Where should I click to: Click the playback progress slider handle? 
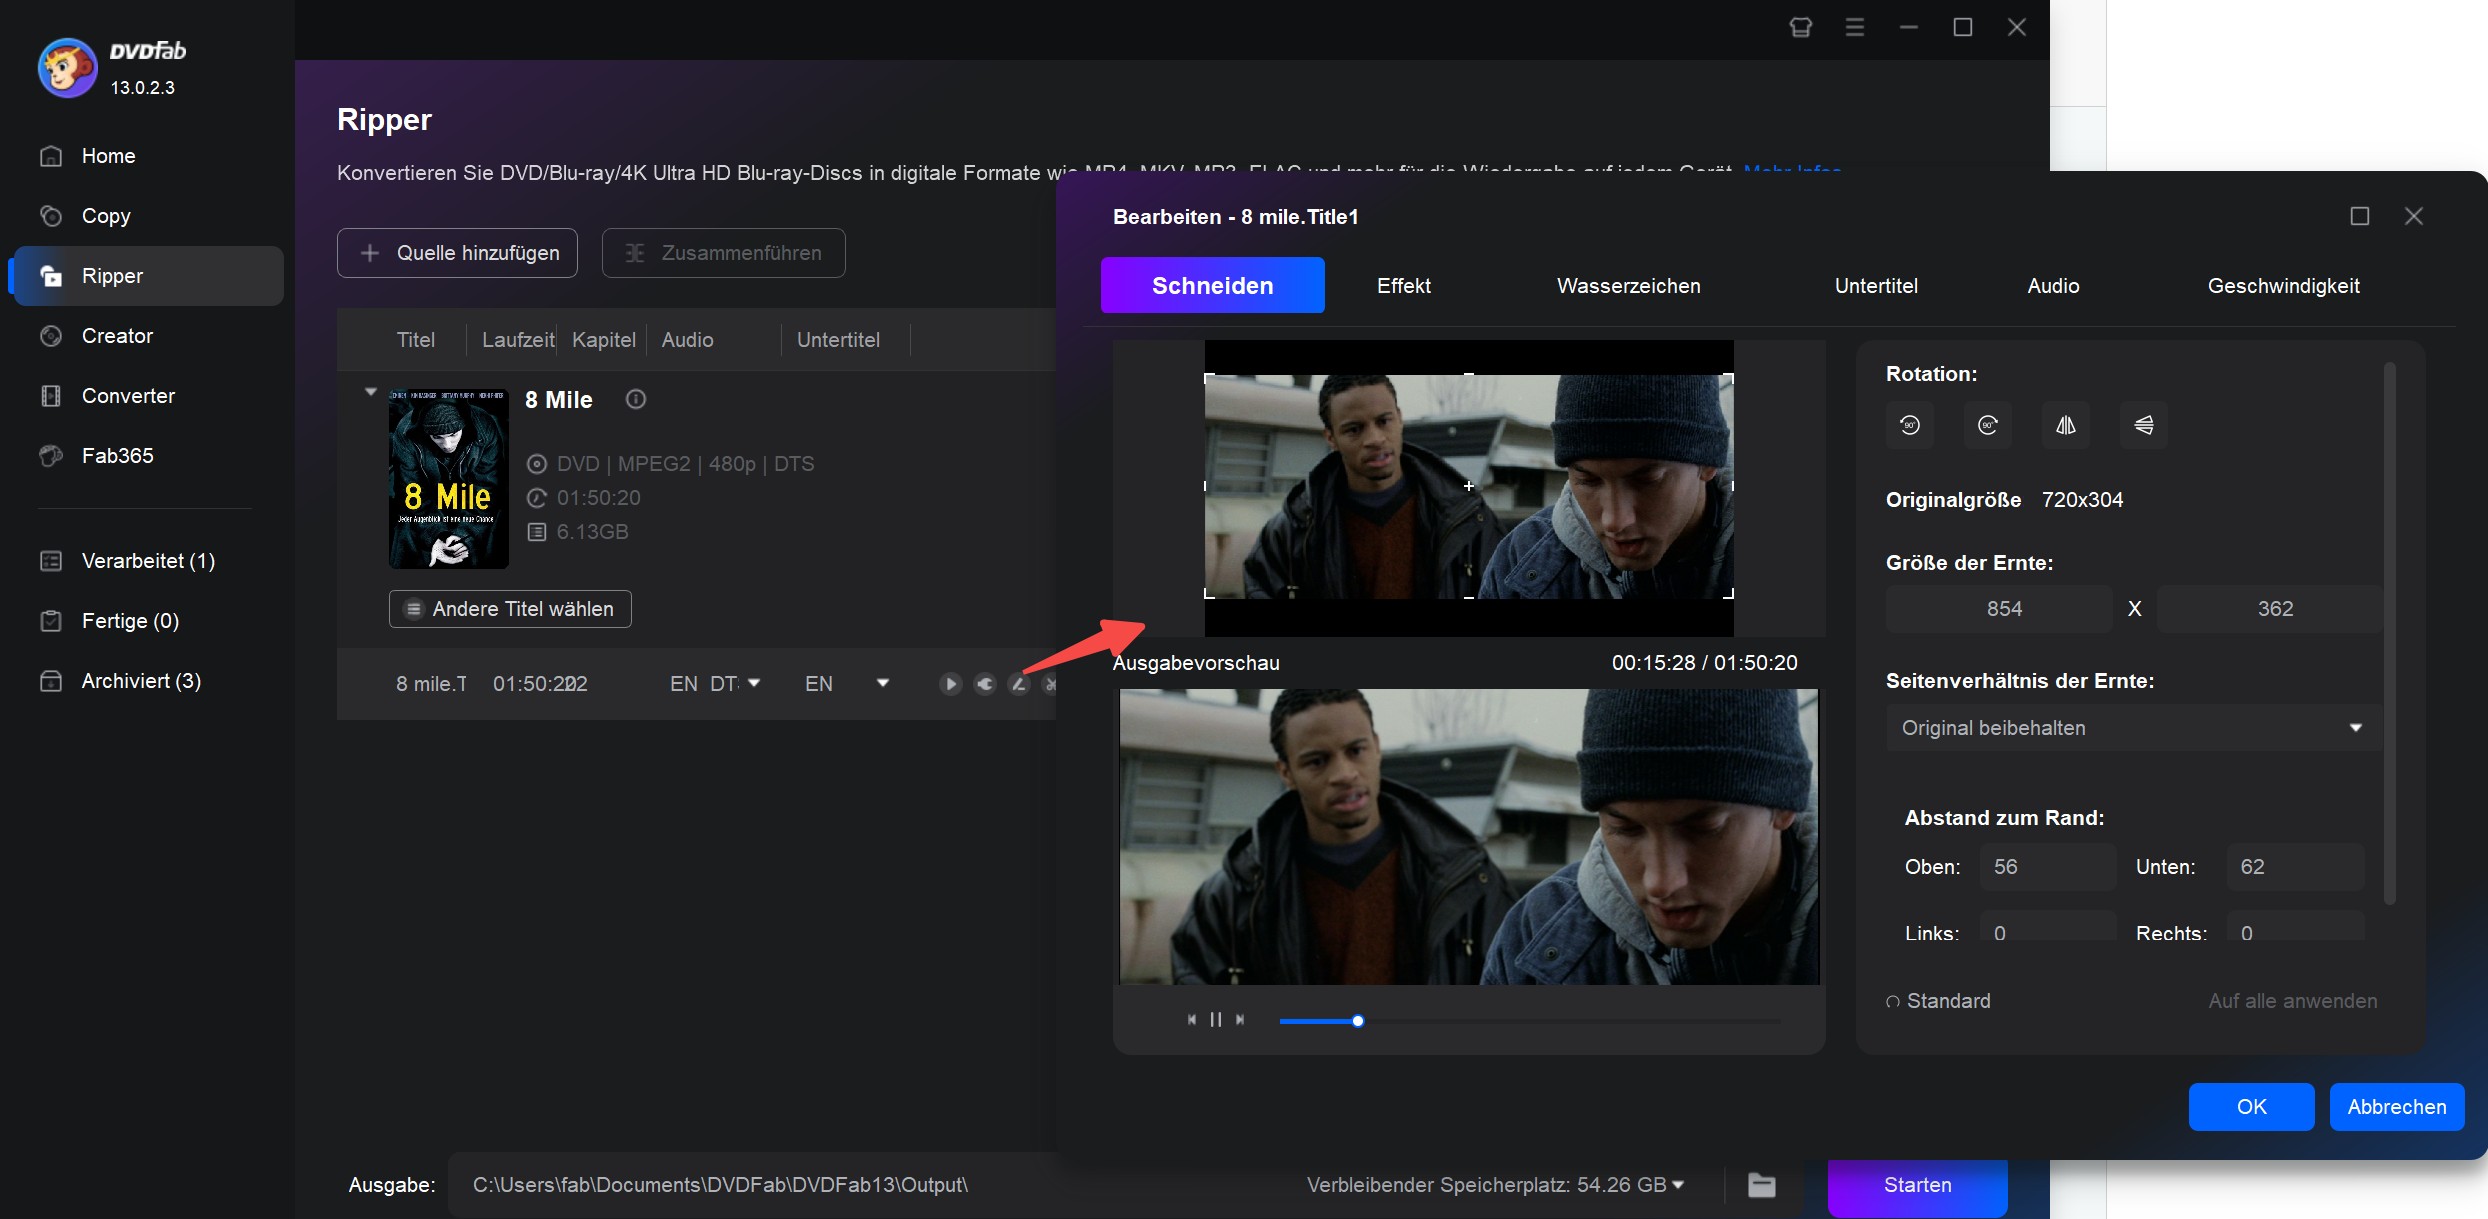(1358, 1021)
